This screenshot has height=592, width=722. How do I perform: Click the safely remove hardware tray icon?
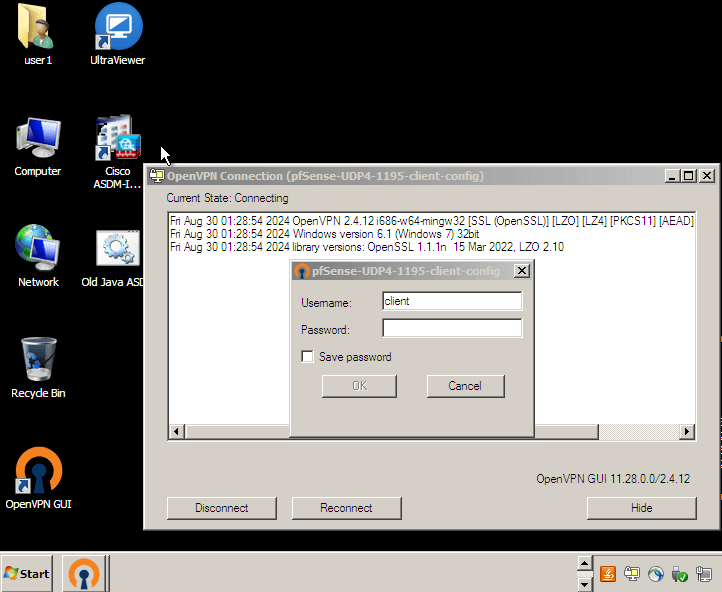(680, 574)
